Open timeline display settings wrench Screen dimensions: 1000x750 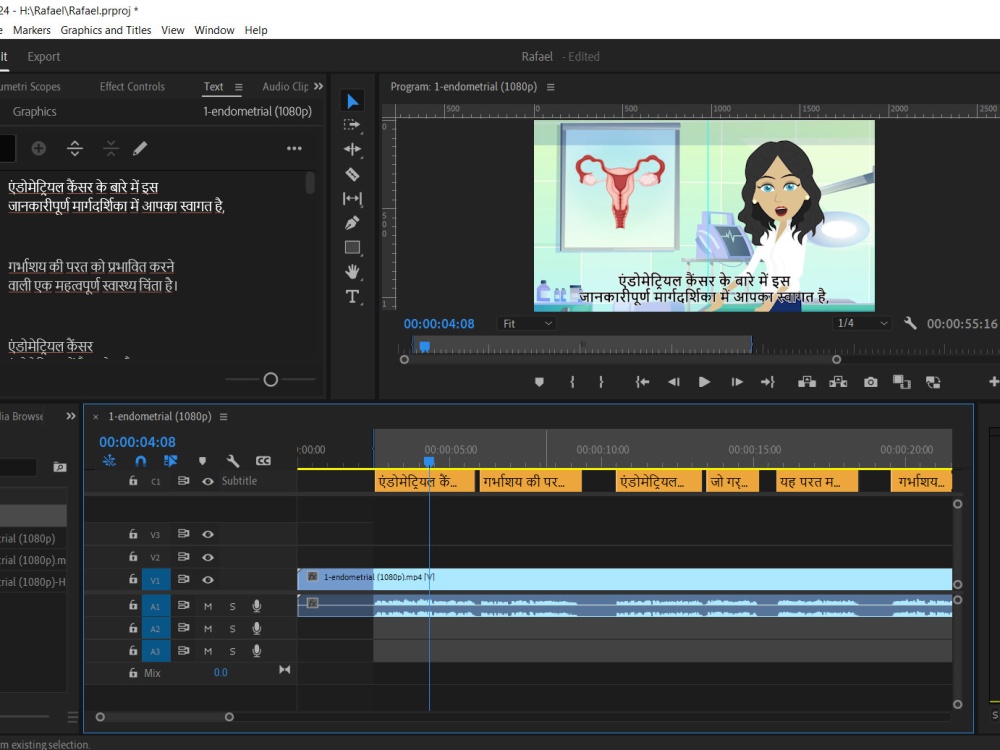click(233, 460)
